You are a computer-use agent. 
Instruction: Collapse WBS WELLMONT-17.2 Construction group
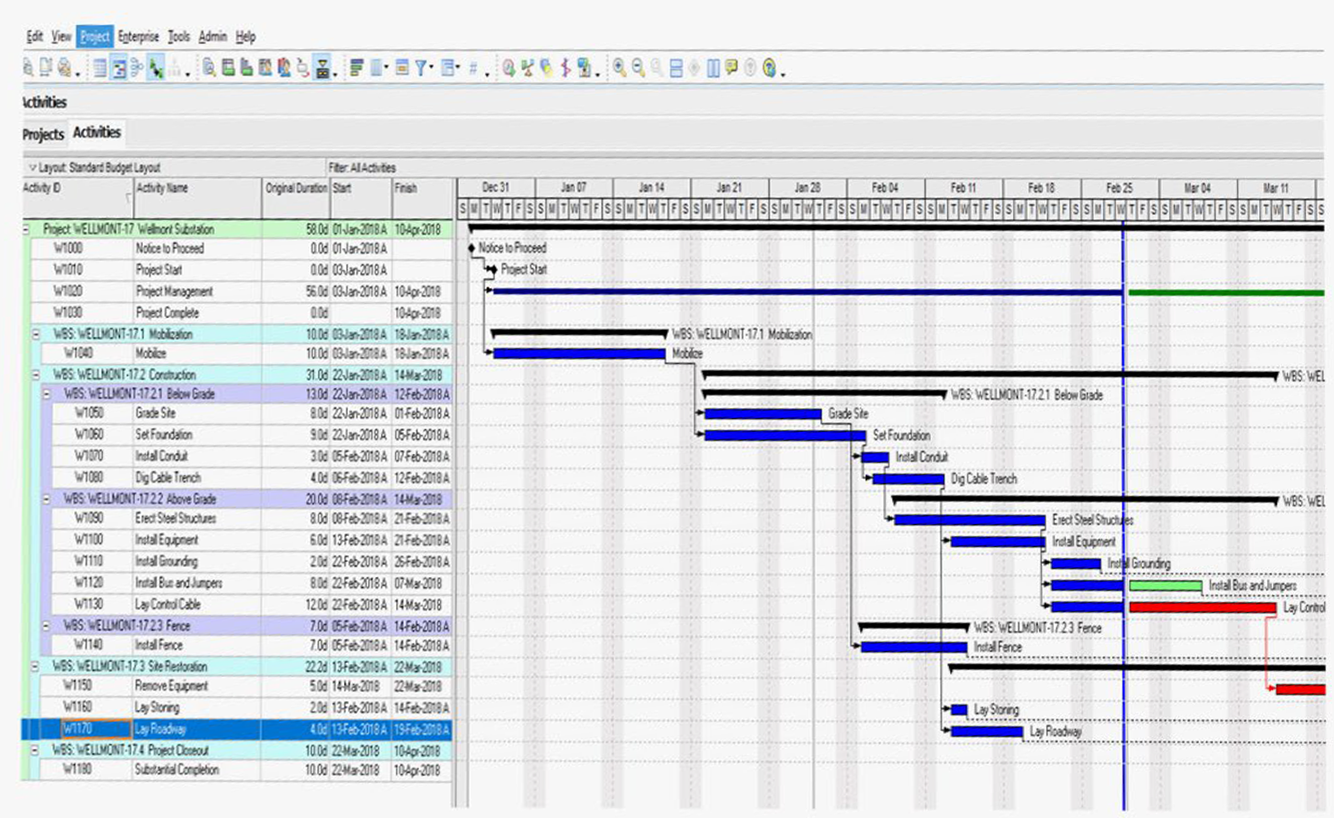(37, 374)
